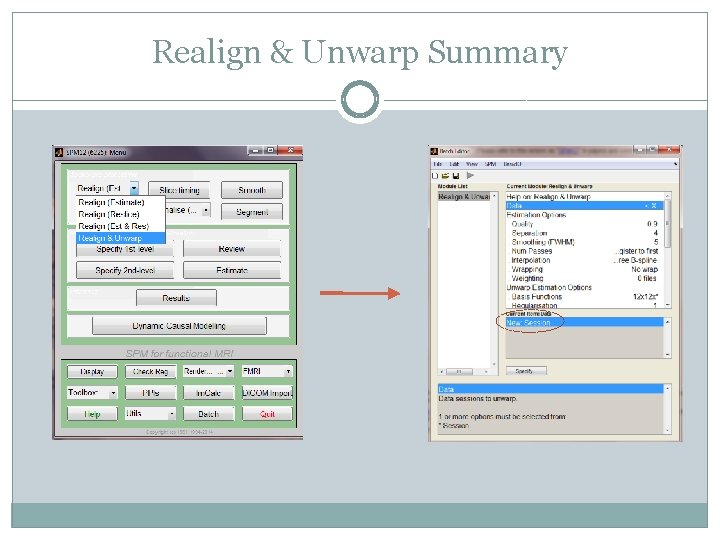720x540 pixels.
Task: Click Specify 2nd-level button
Action: click(125, 270)
